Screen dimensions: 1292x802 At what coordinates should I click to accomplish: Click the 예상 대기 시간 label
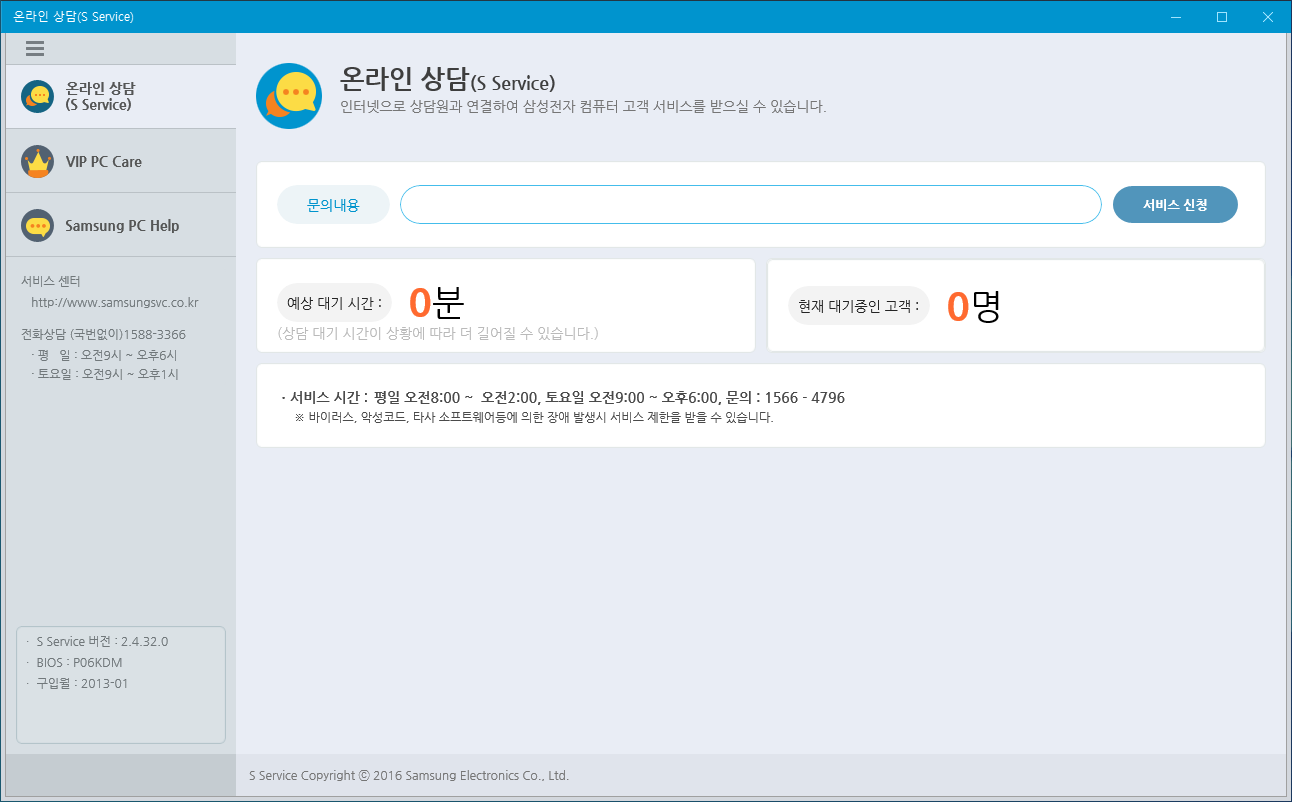click(x=335, y=302)
